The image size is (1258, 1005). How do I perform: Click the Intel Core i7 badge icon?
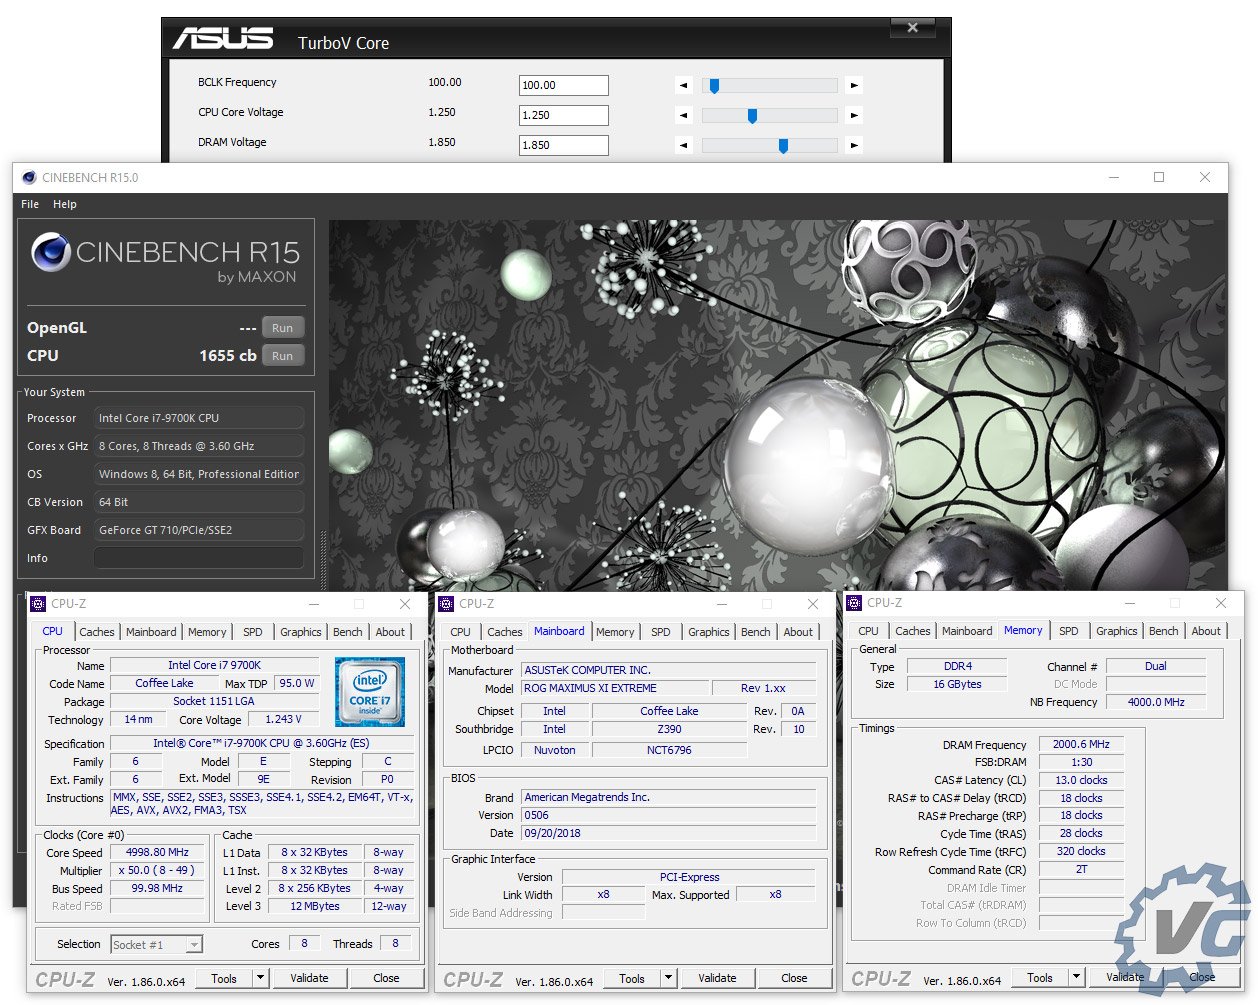[x=370, y=692]
